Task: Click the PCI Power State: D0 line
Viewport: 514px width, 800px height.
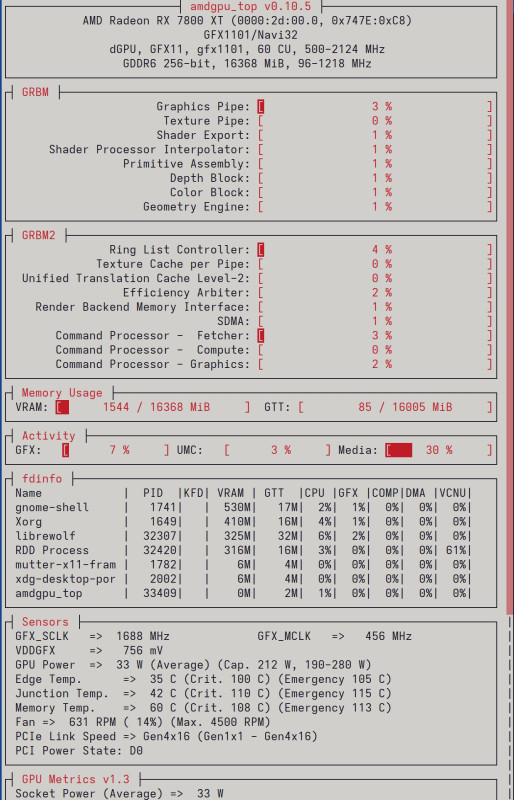Action: point(79,750)
